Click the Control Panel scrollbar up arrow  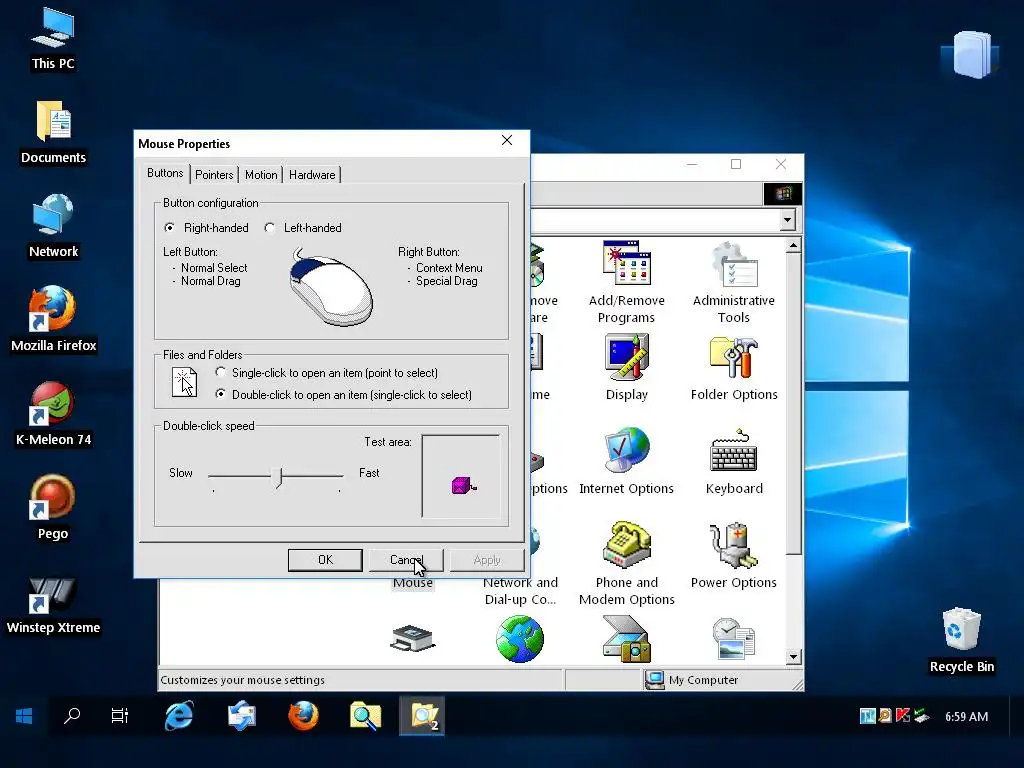793,246
